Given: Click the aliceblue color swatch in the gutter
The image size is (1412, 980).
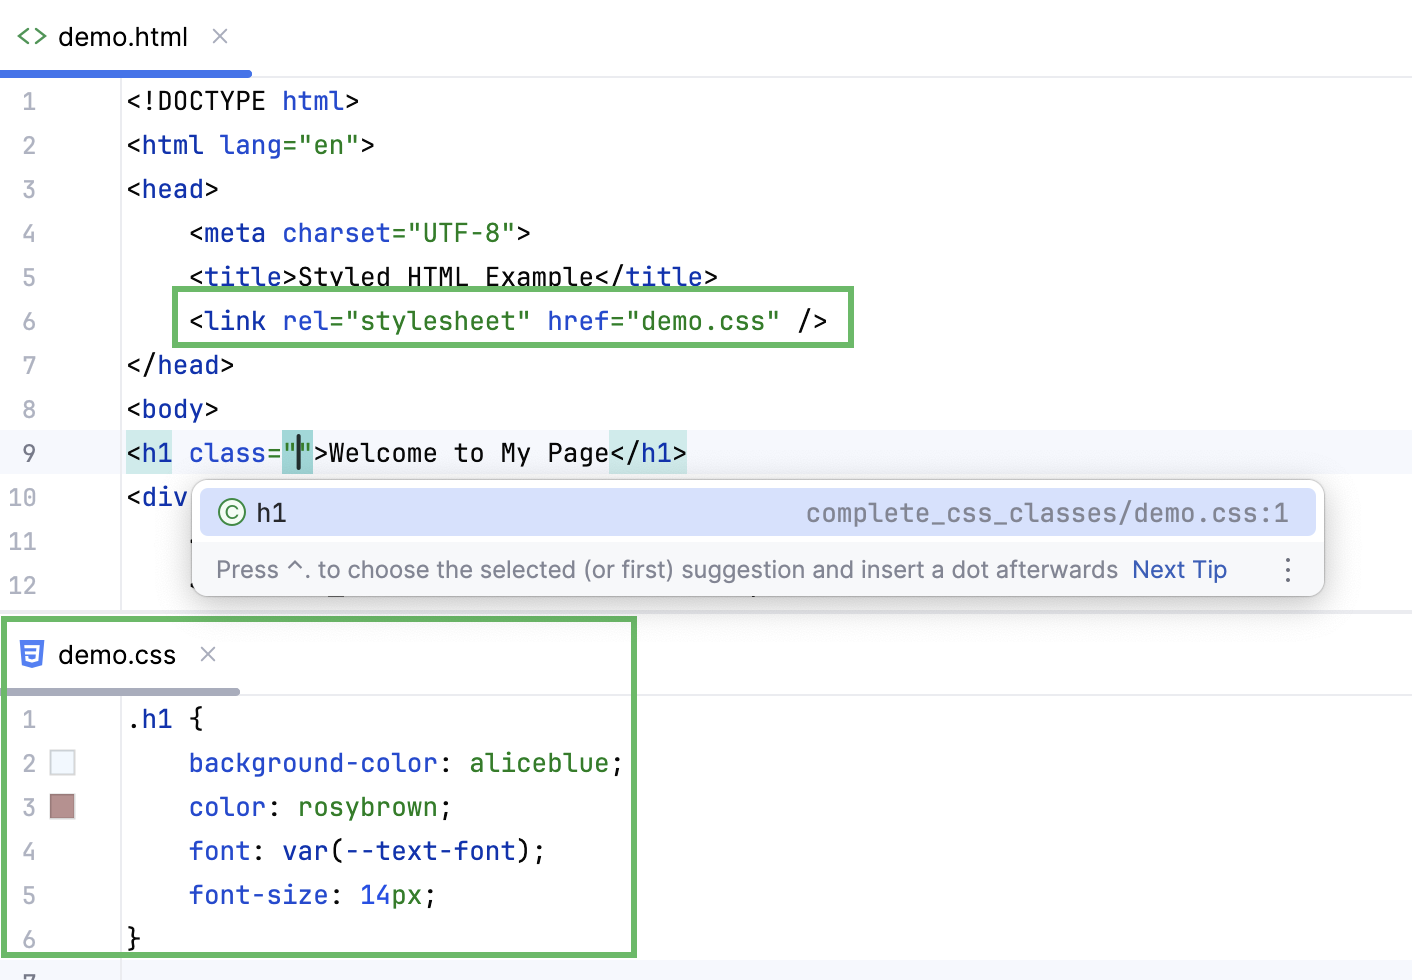Looking at the screenshot, I should [x=62, y=762].
